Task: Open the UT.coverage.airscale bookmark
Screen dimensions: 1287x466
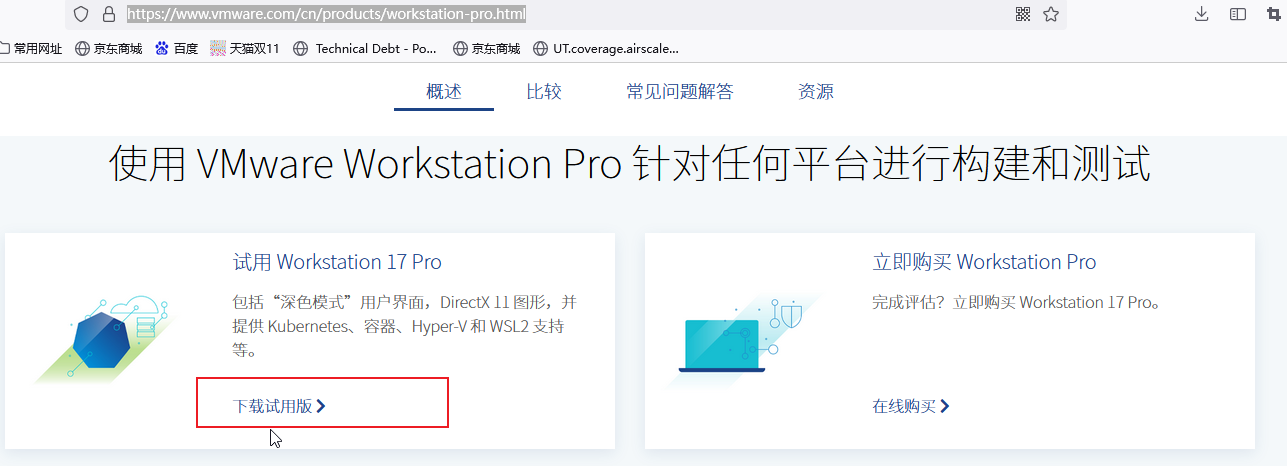Action: (x=606, y=48)
